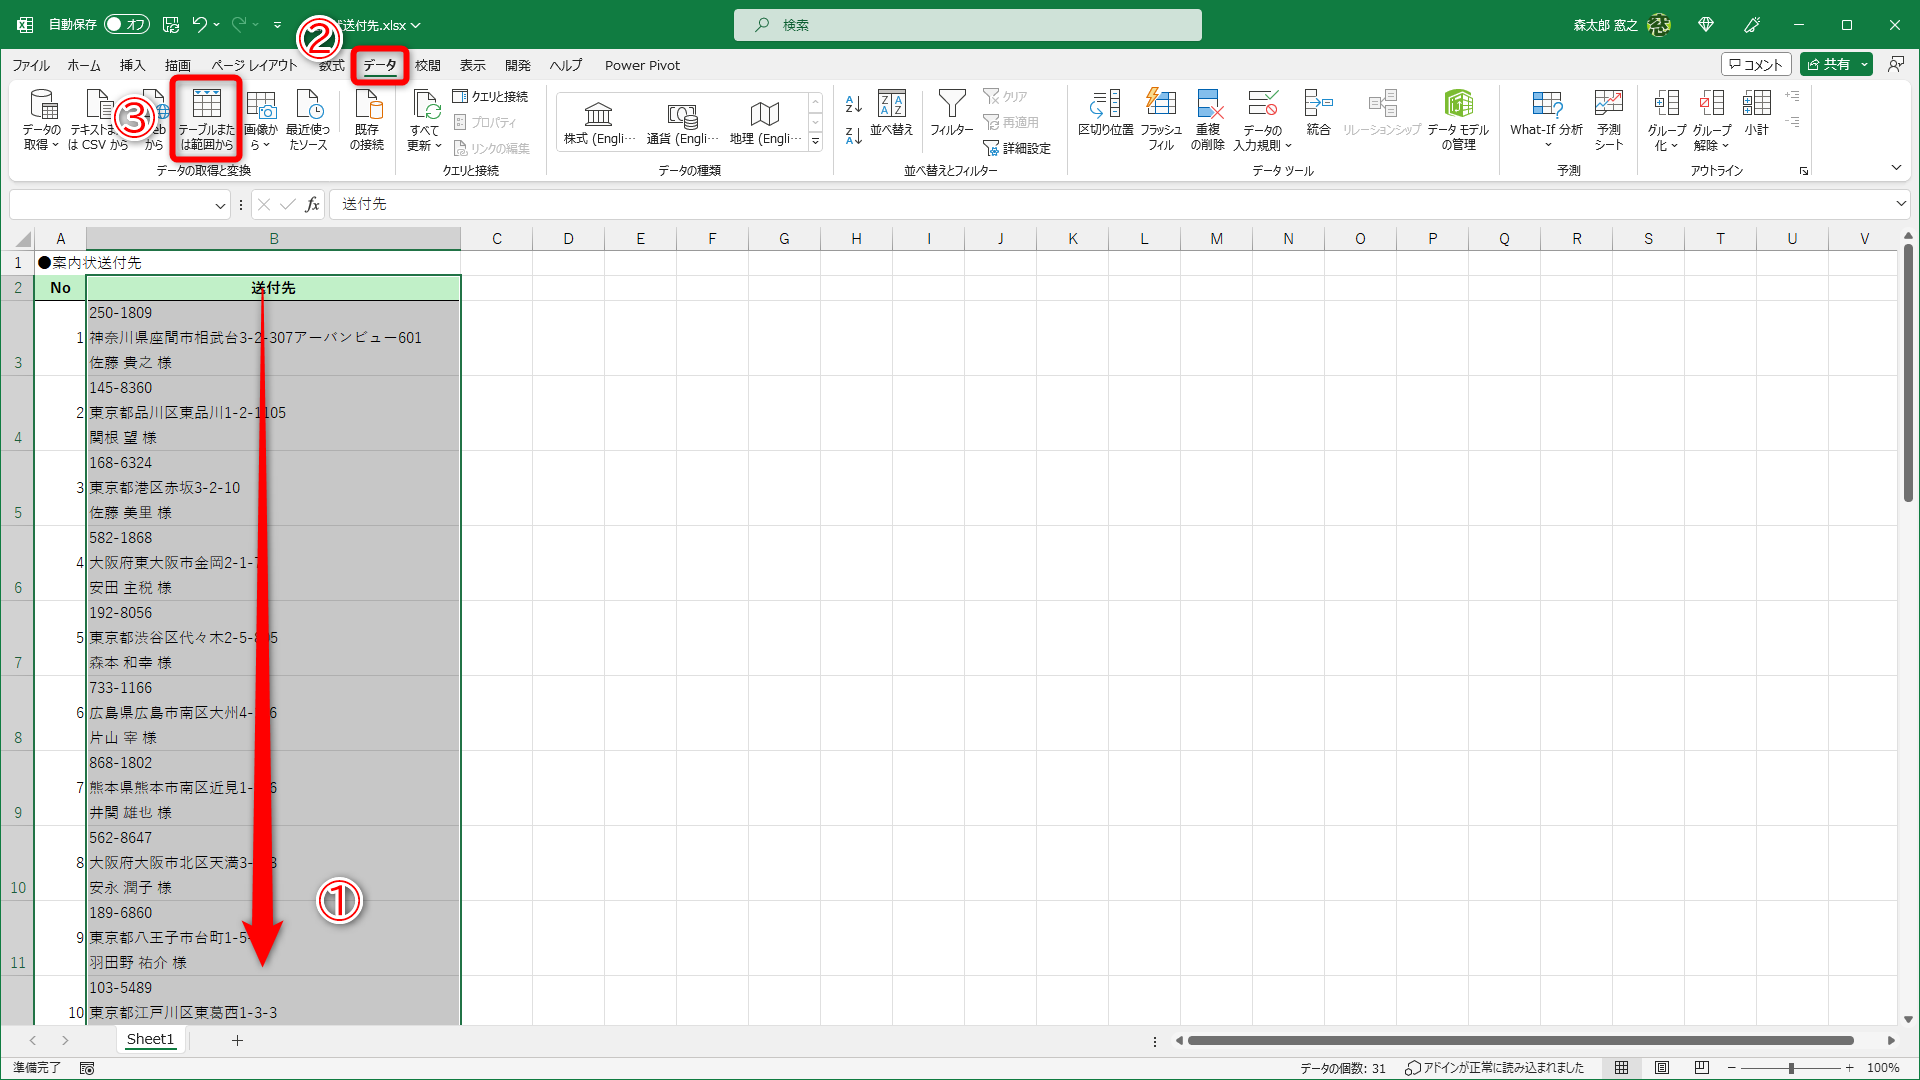
Task: Switch to Page Layout view in status bar
Action: click(x=1662, y=1068)
